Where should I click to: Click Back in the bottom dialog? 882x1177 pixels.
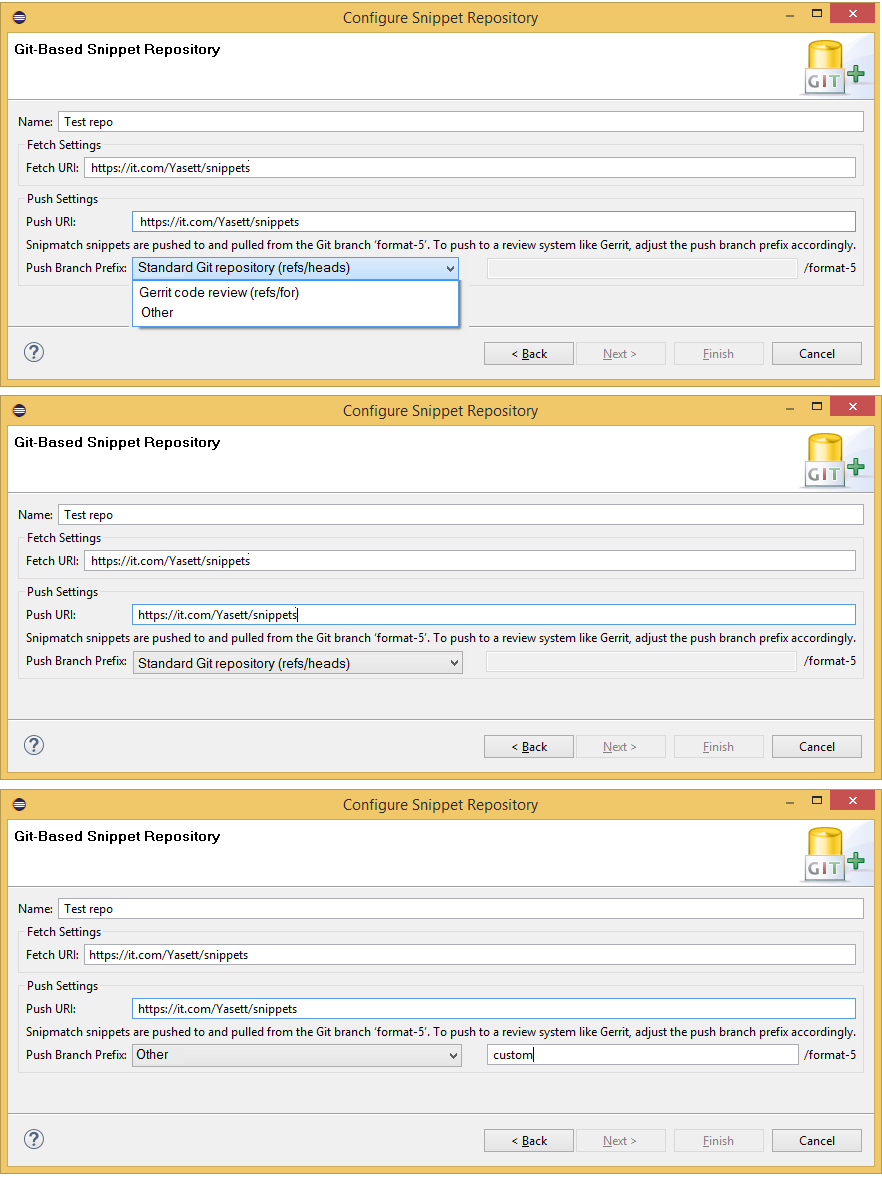(x=529, y=1141)
